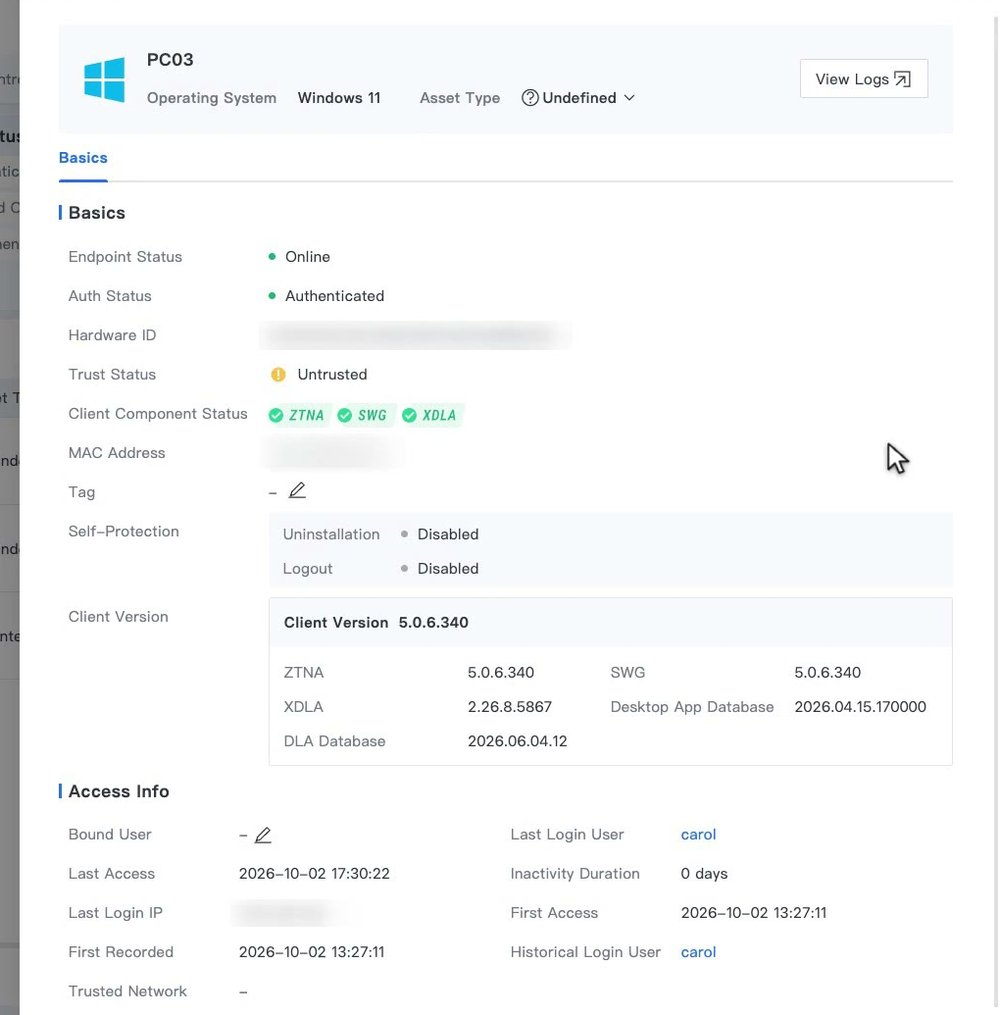The width and height of the screenshot is (1000, 1015).
Task: Click the Windows logo icon for PC03
Action: [x=104, y=80]
